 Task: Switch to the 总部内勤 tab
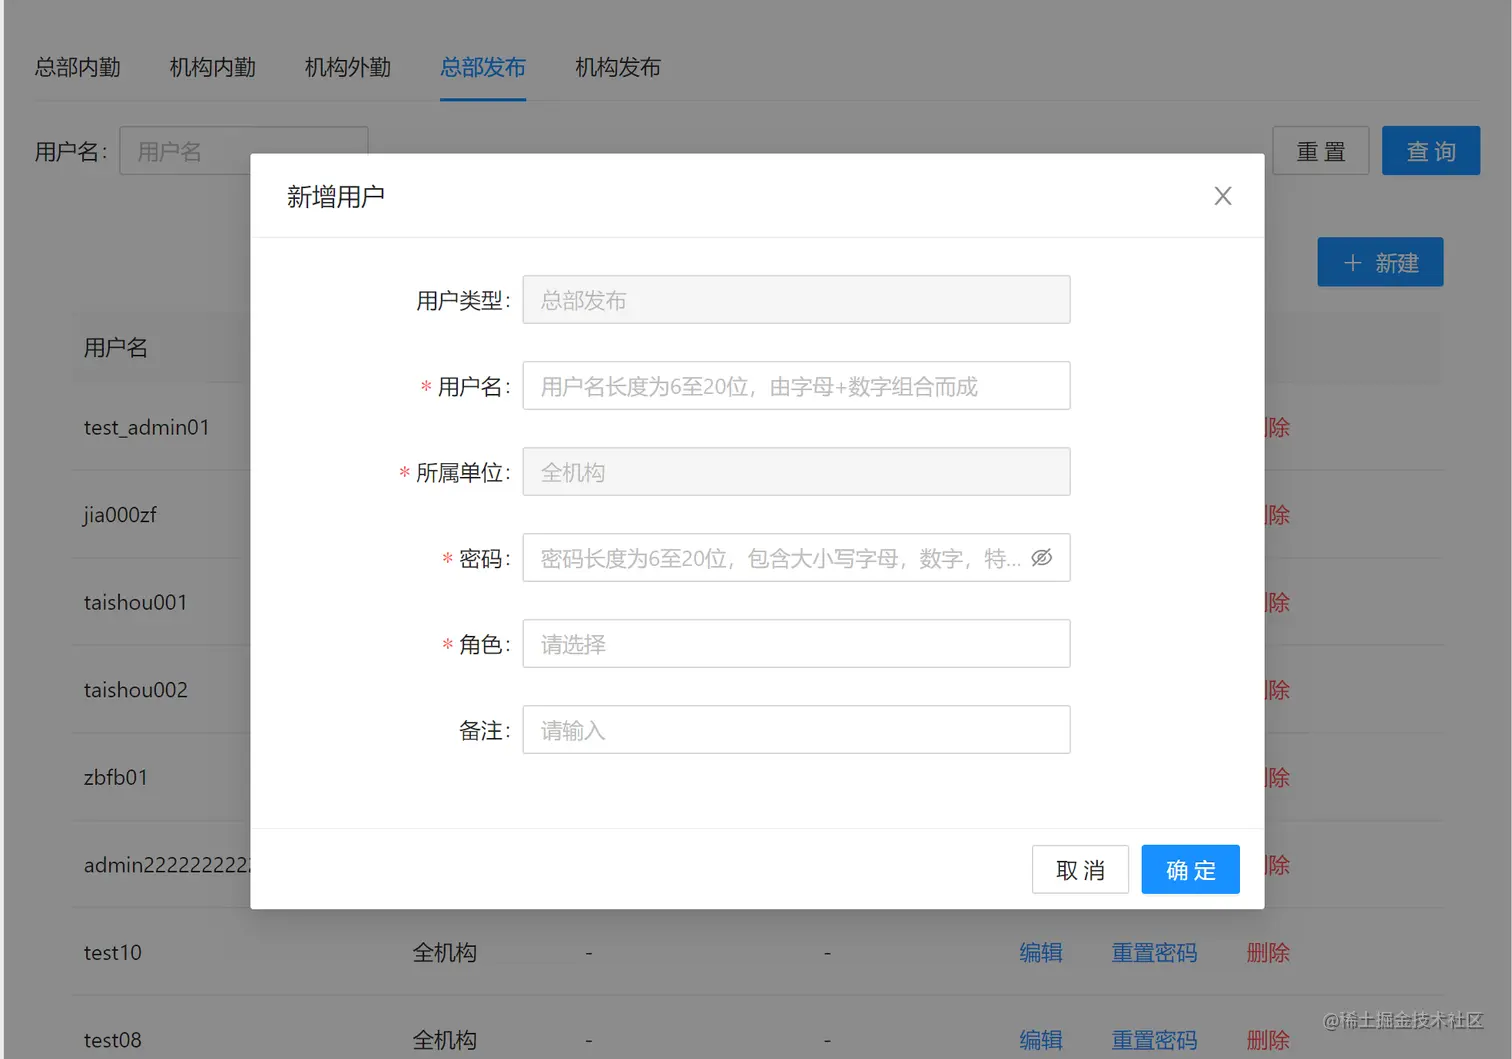(x=78, y=67)
